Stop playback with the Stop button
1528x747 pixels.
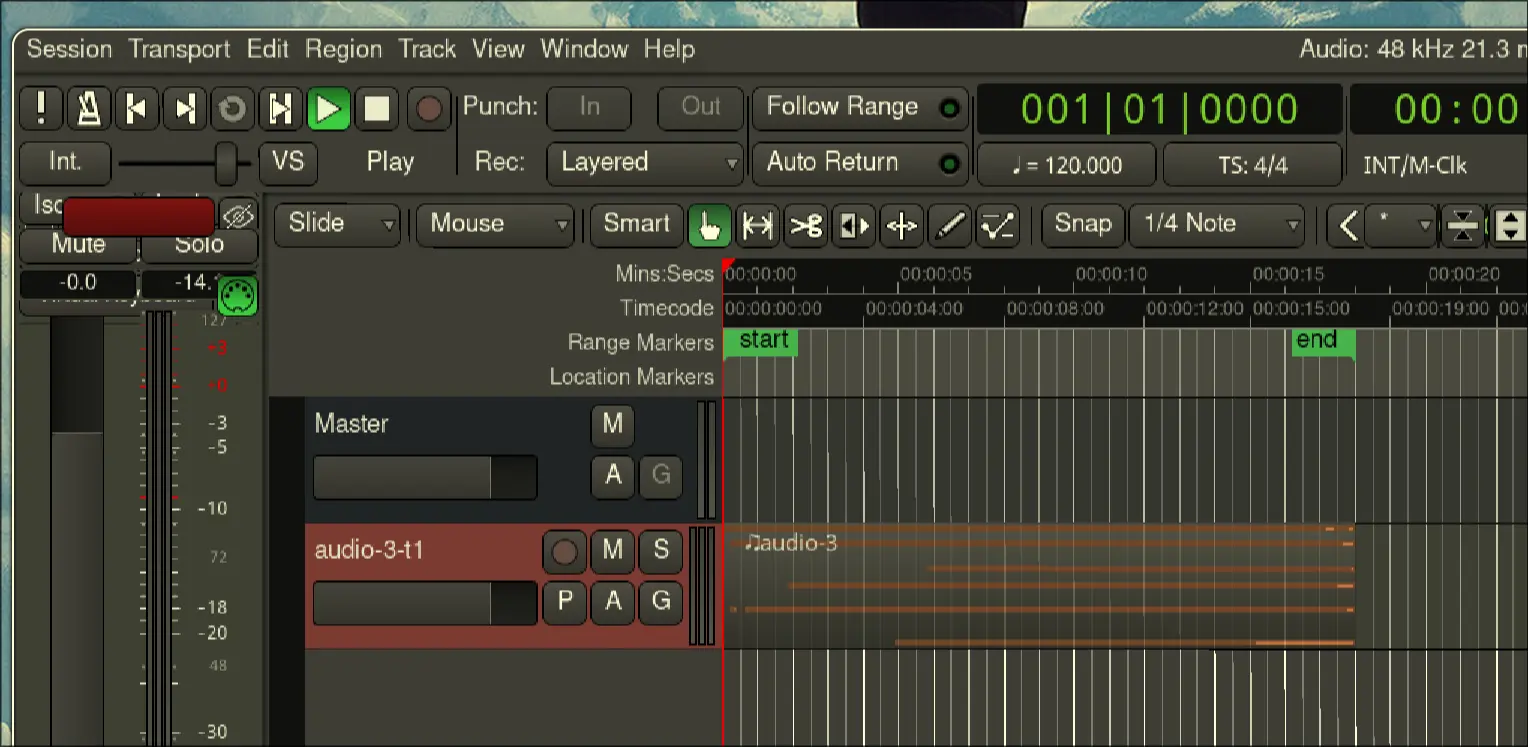pos(377,108)
